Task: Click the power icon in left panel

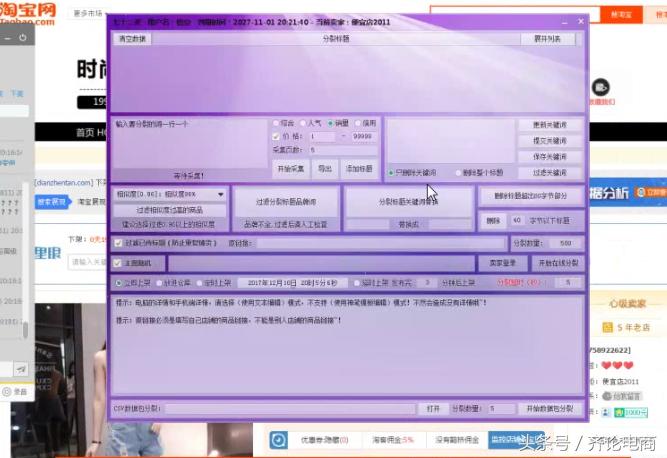Action: 23,38
